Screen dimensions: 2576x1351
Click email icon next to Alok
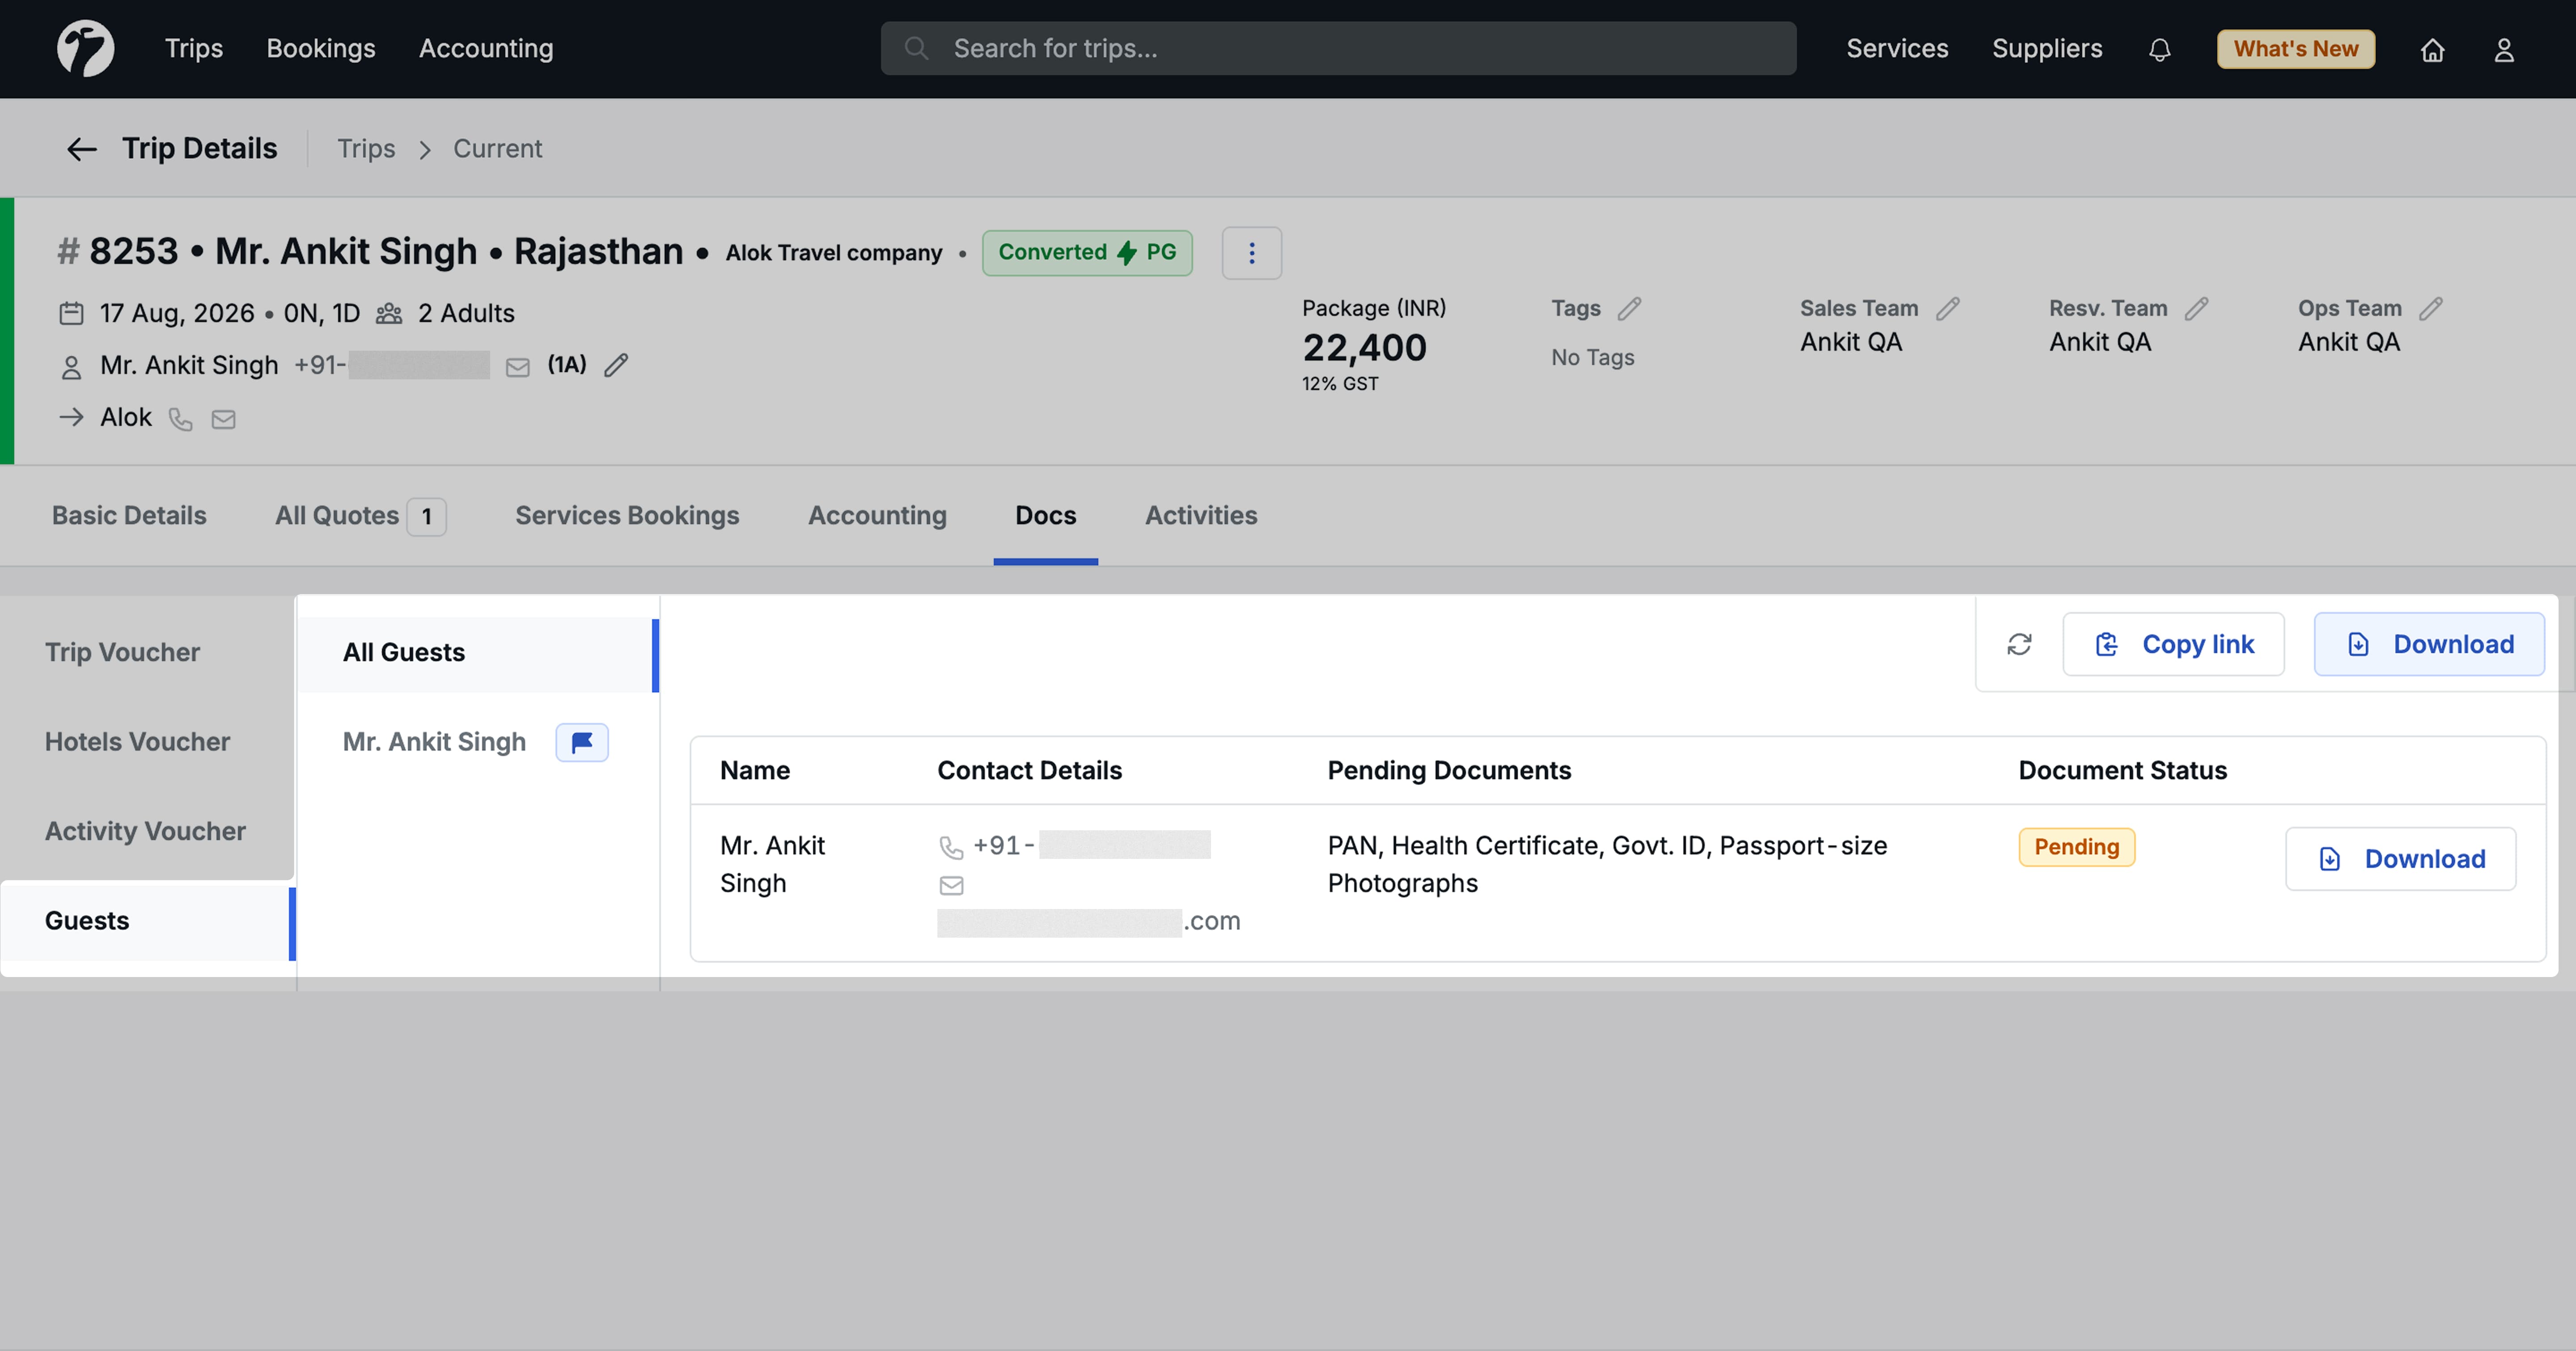[223, 419]
